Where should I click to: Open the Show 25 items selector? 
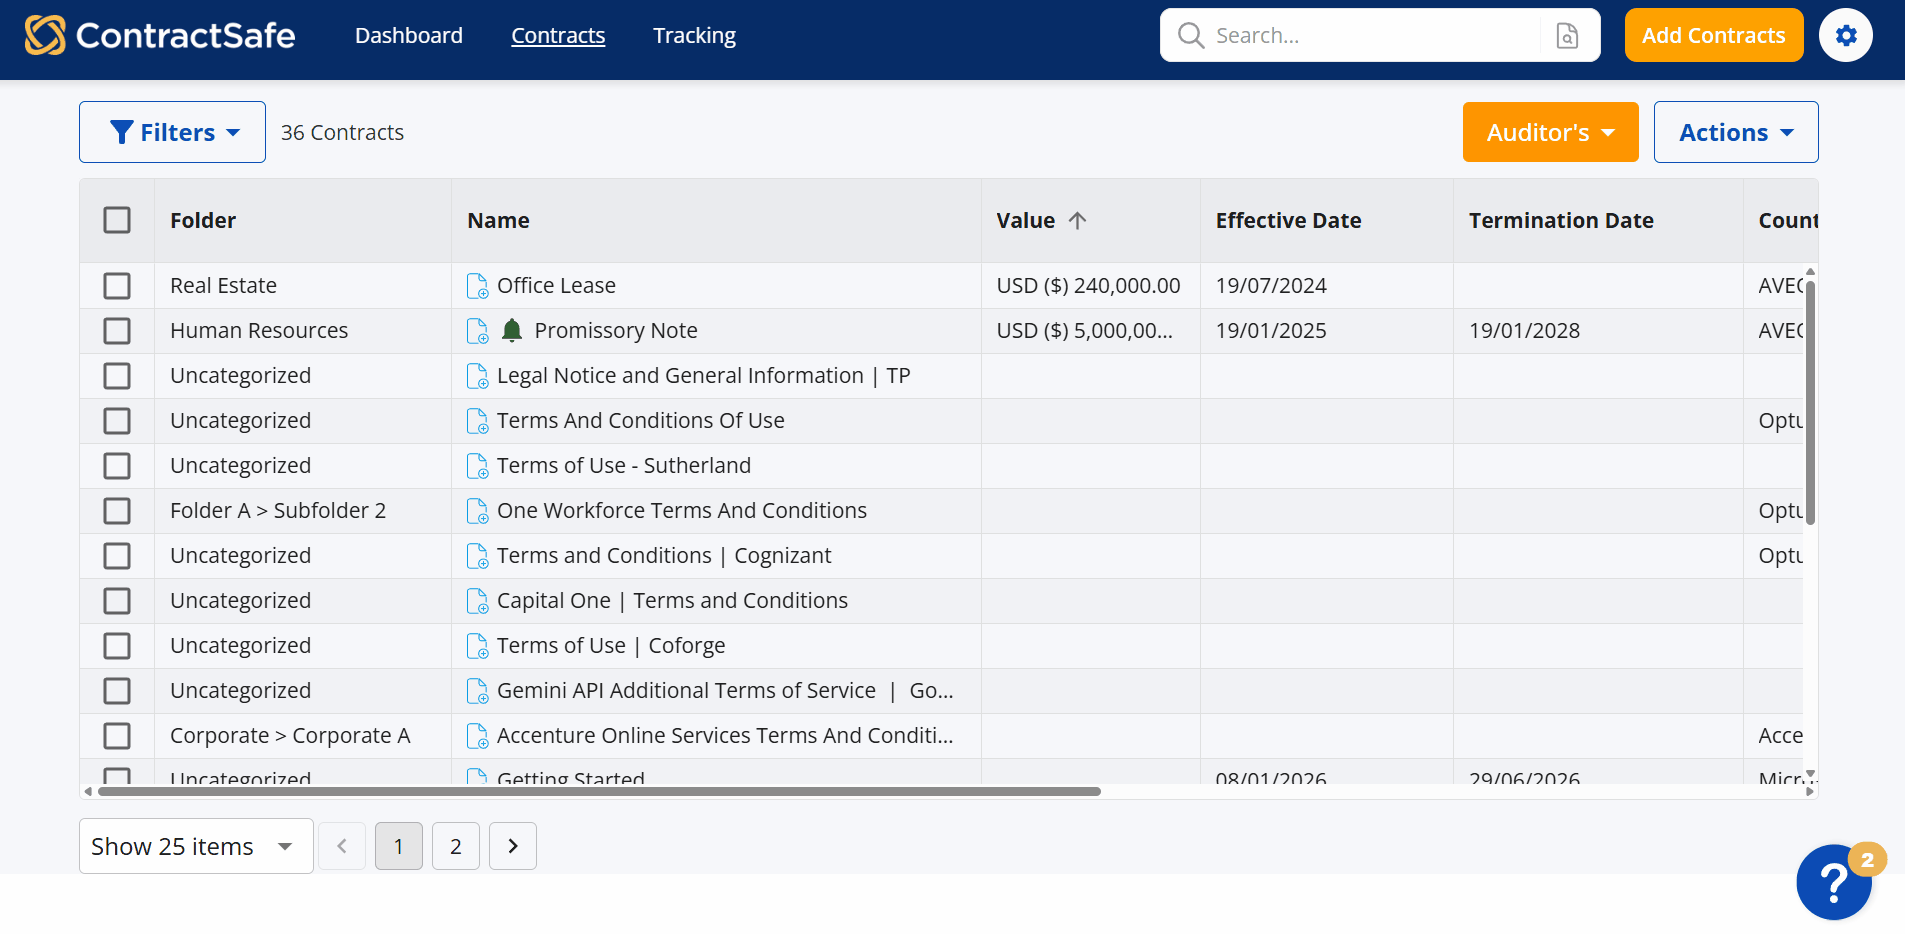pos(196,846)
